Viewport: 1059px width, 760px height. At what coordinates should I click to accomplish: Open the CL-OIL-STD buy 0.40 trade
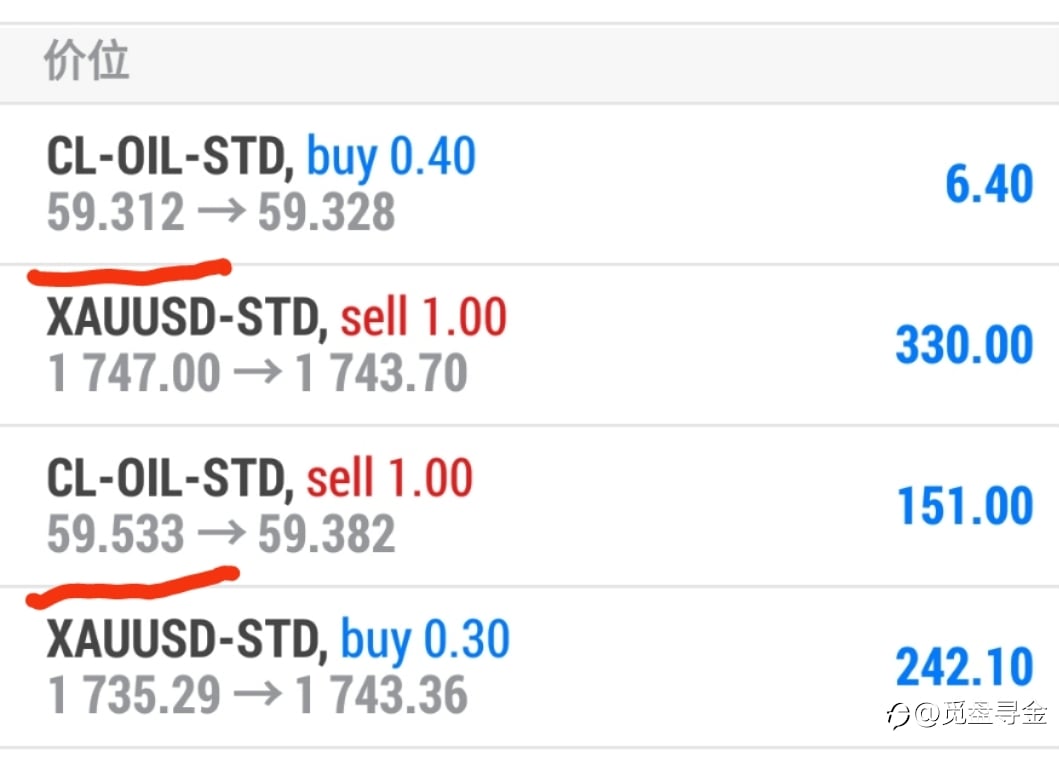[530, 184]
